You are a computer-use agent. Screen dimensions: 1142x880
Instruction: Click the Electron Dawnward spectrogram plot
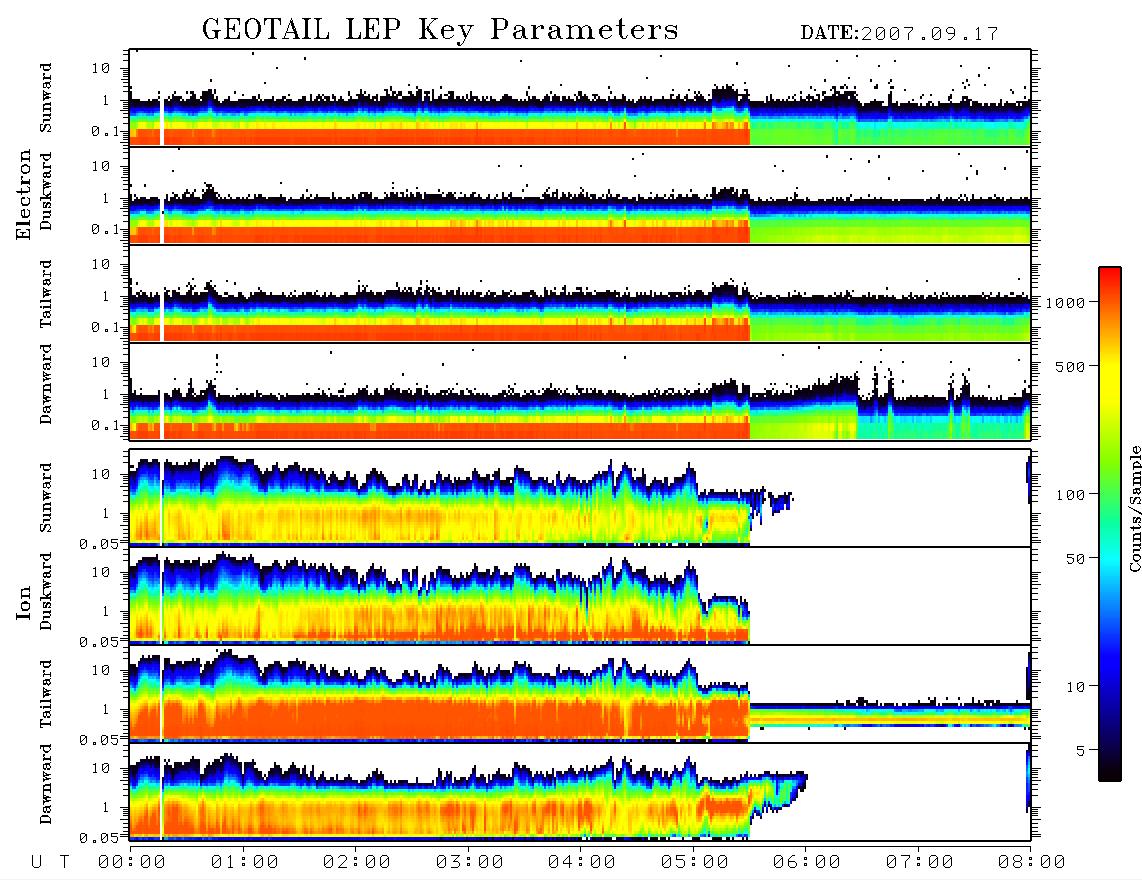click(580, 391)
